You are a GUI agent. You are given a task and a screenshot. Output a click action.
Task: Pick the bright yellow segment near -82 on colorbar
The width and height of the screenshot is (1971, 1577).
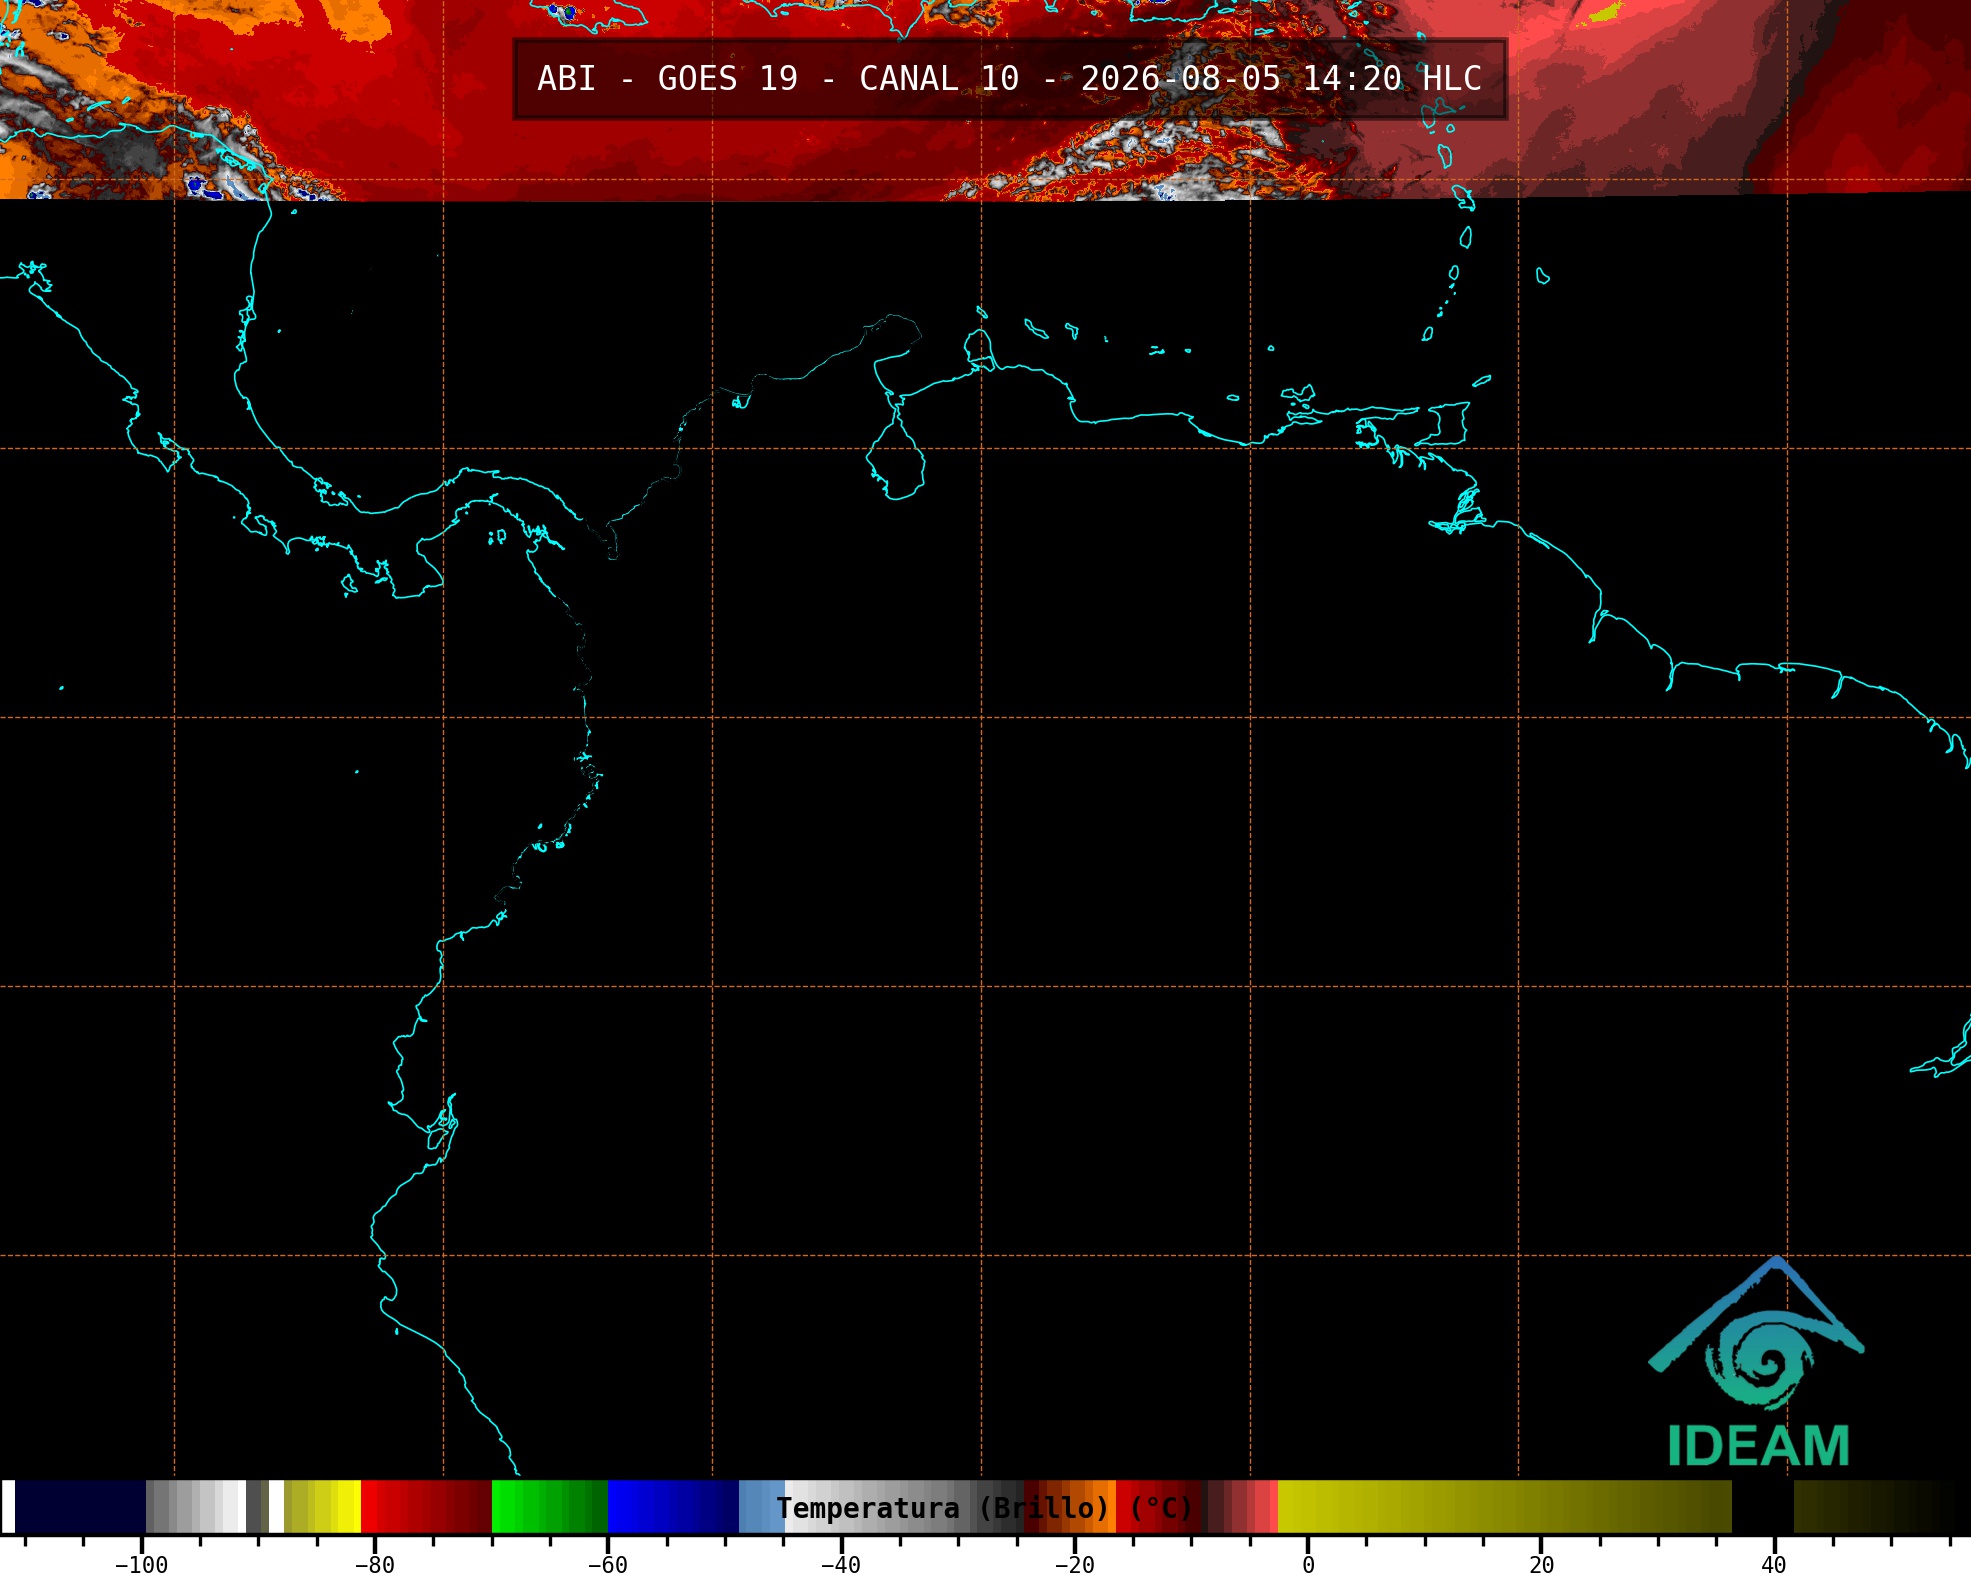[x=347, y=1506]
